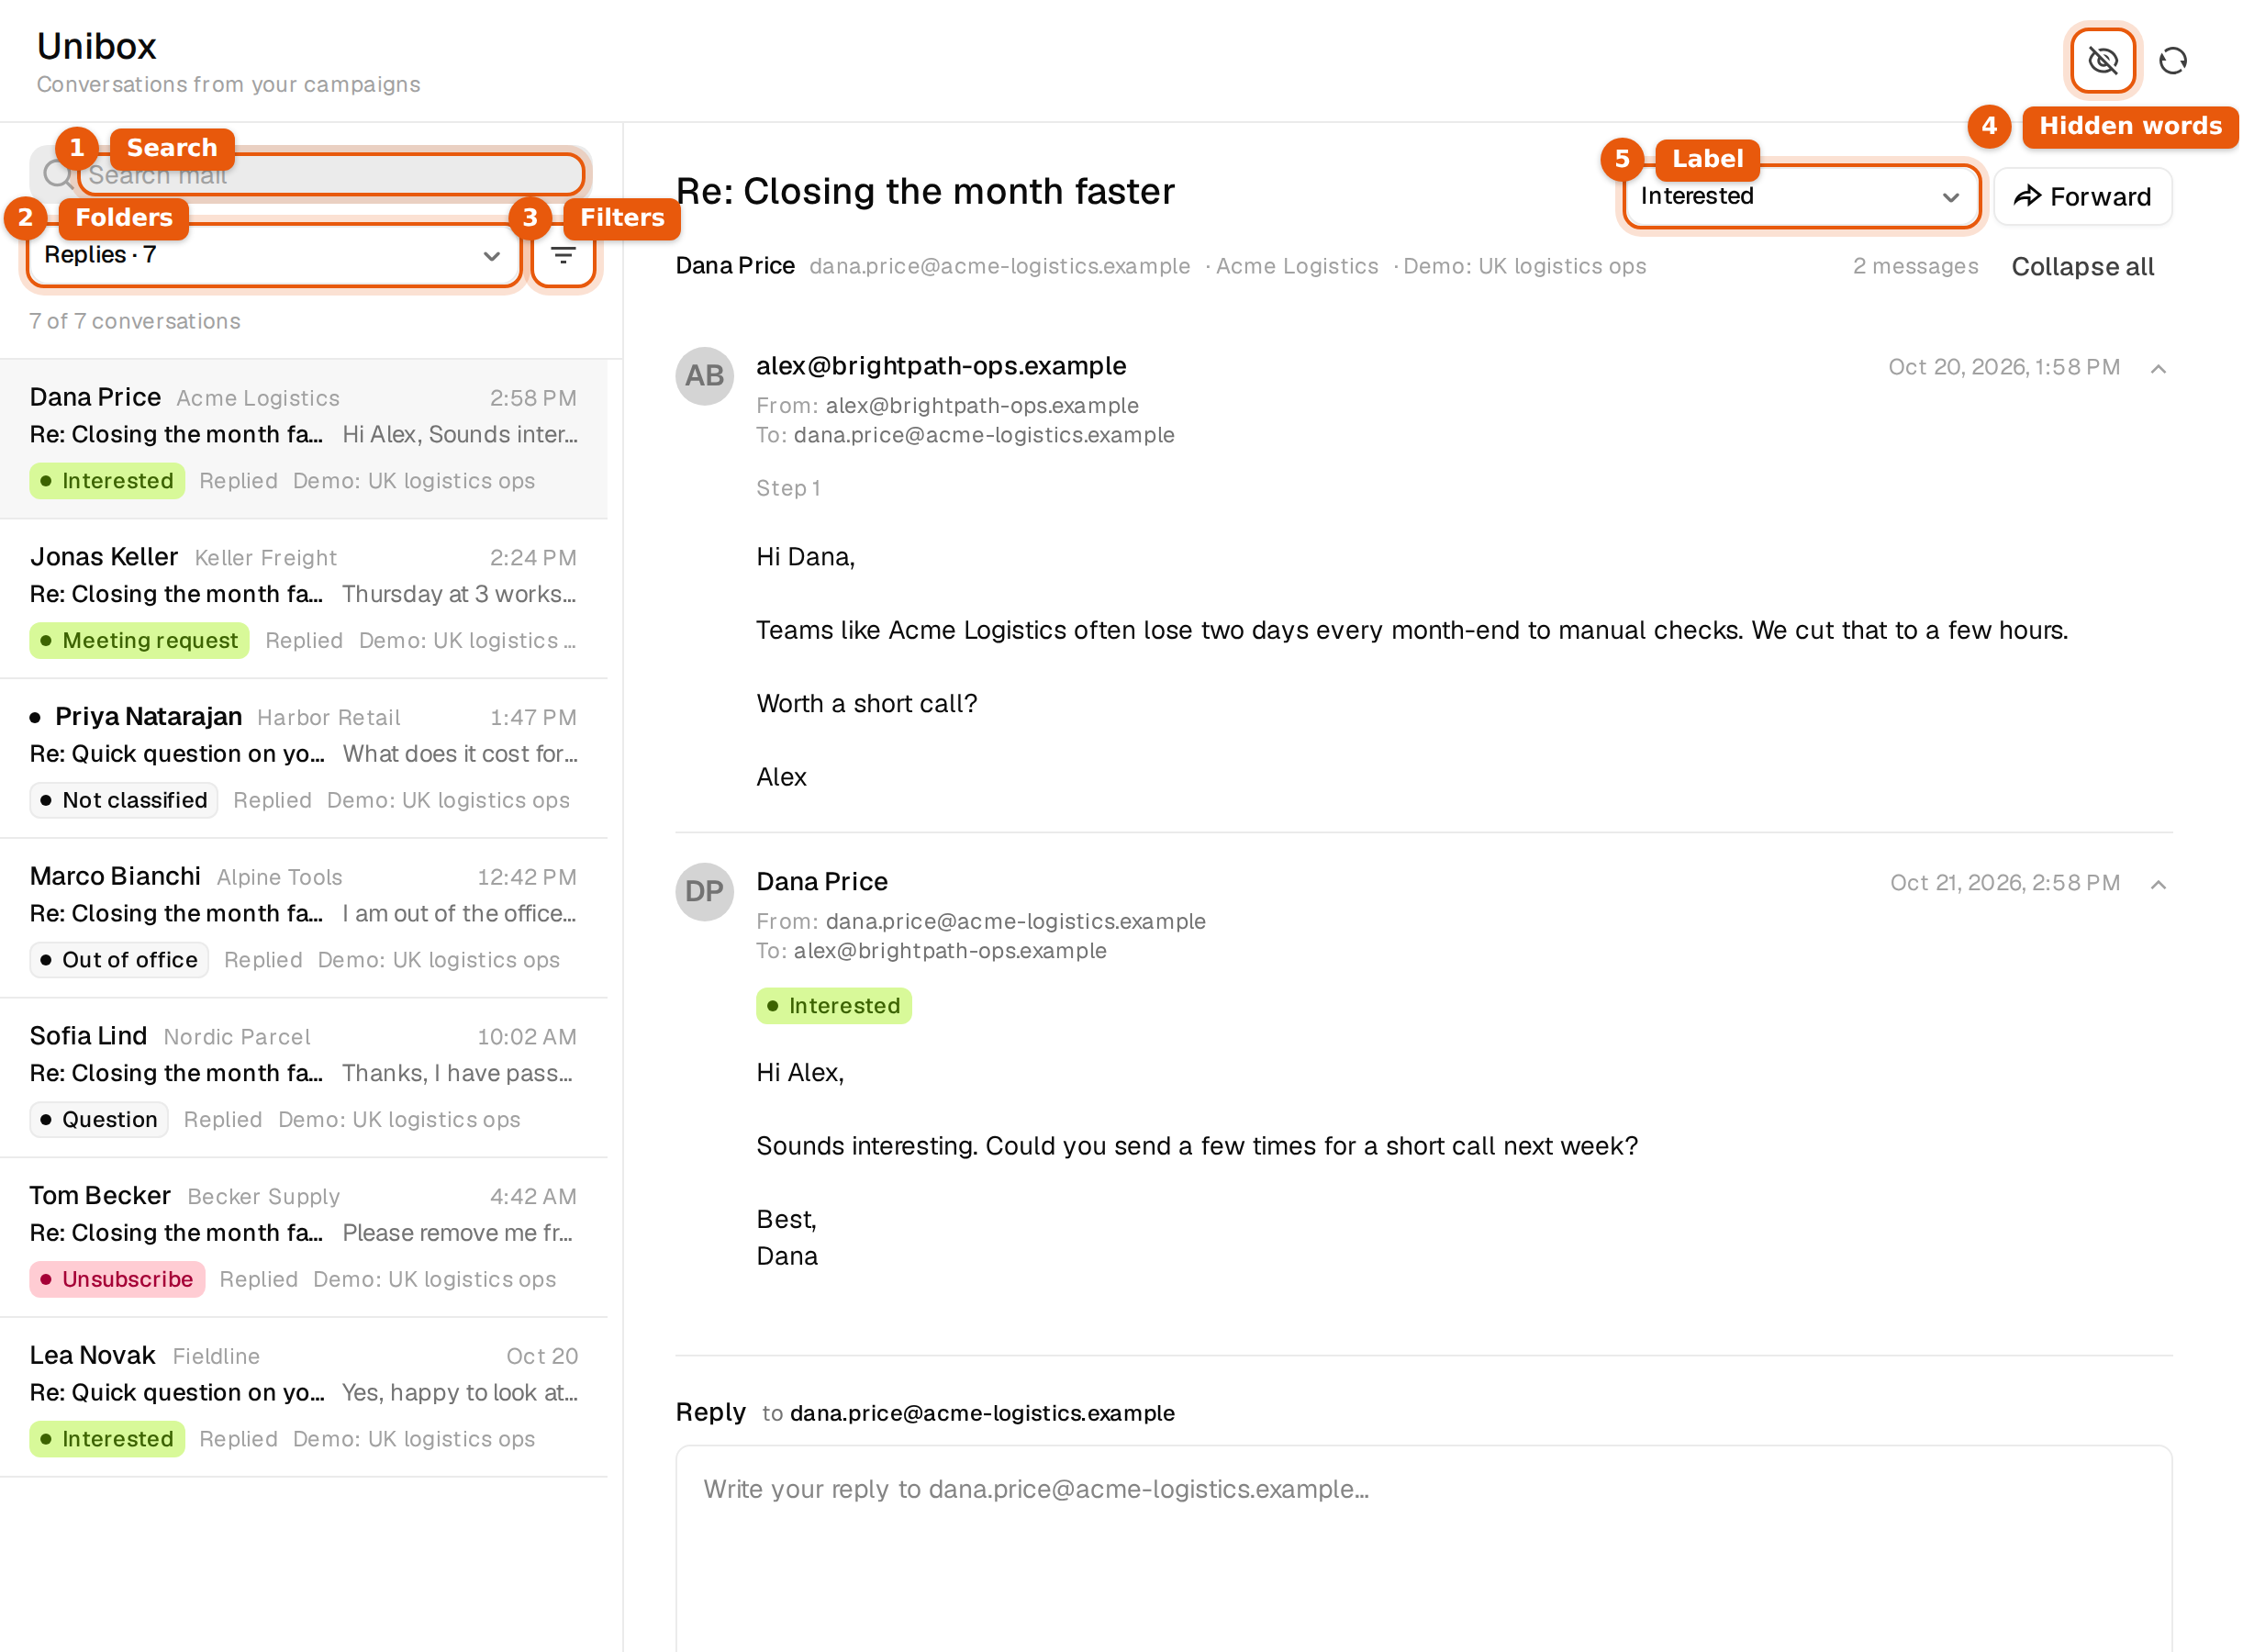
Task: Toggle hidden words eye-slash icon
Action: click(2102, 61)
